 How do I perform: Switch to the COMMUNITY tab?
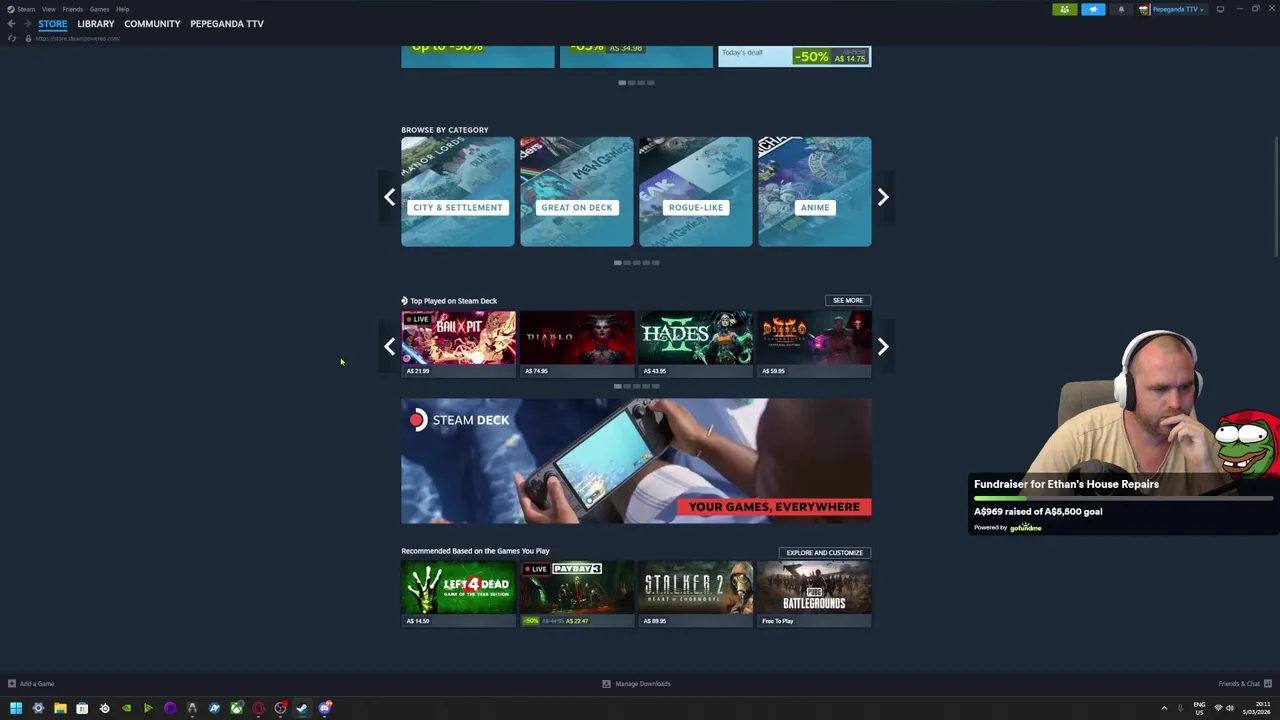pyautogui.click(x=152, y=24)
